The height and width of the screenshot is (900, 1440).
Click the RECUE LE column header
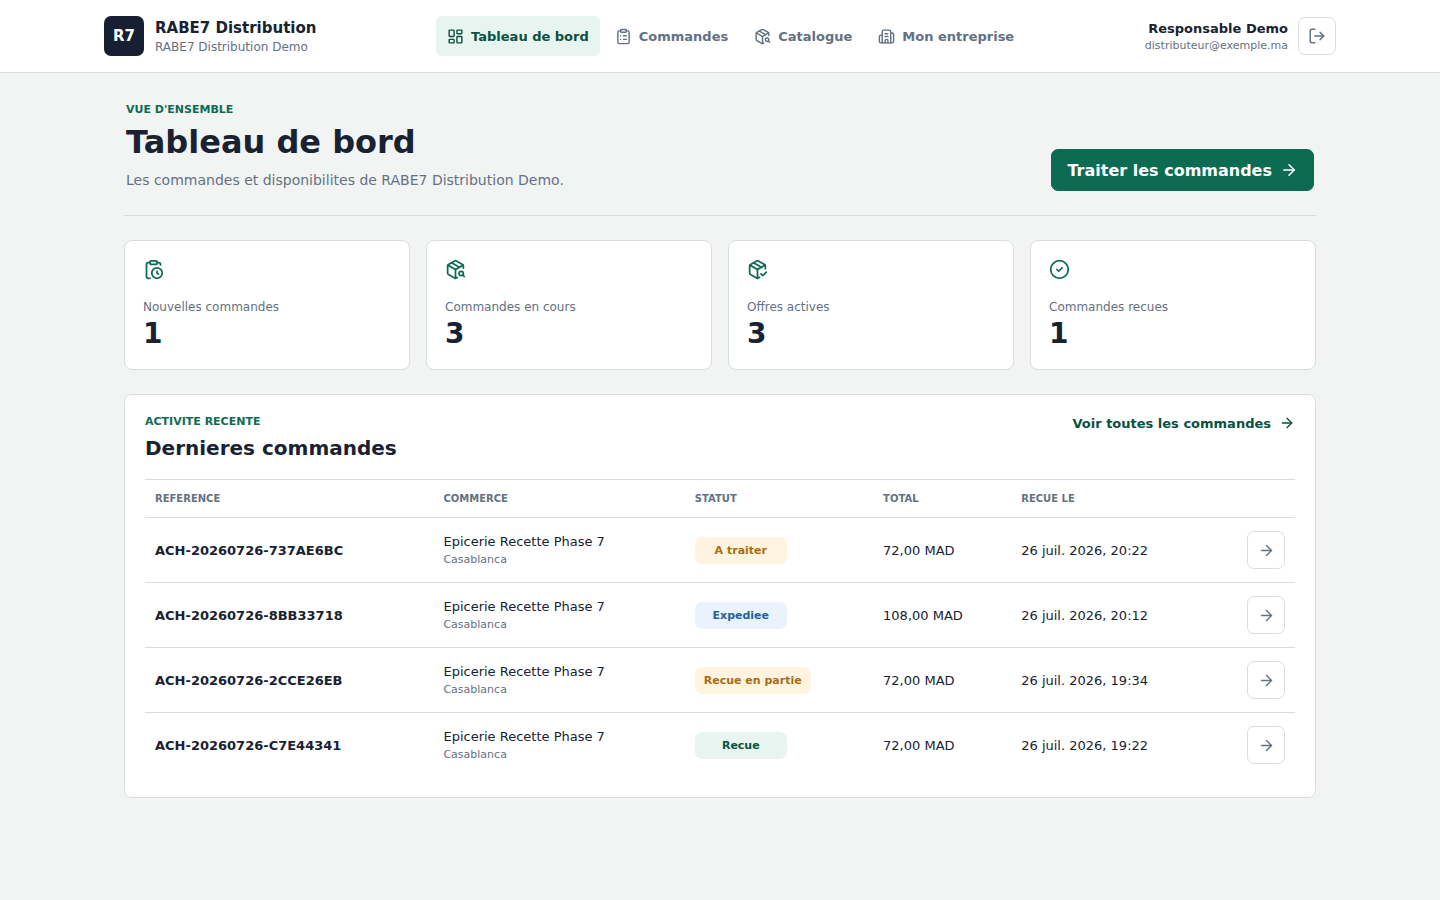click(x=1048, y=498)
